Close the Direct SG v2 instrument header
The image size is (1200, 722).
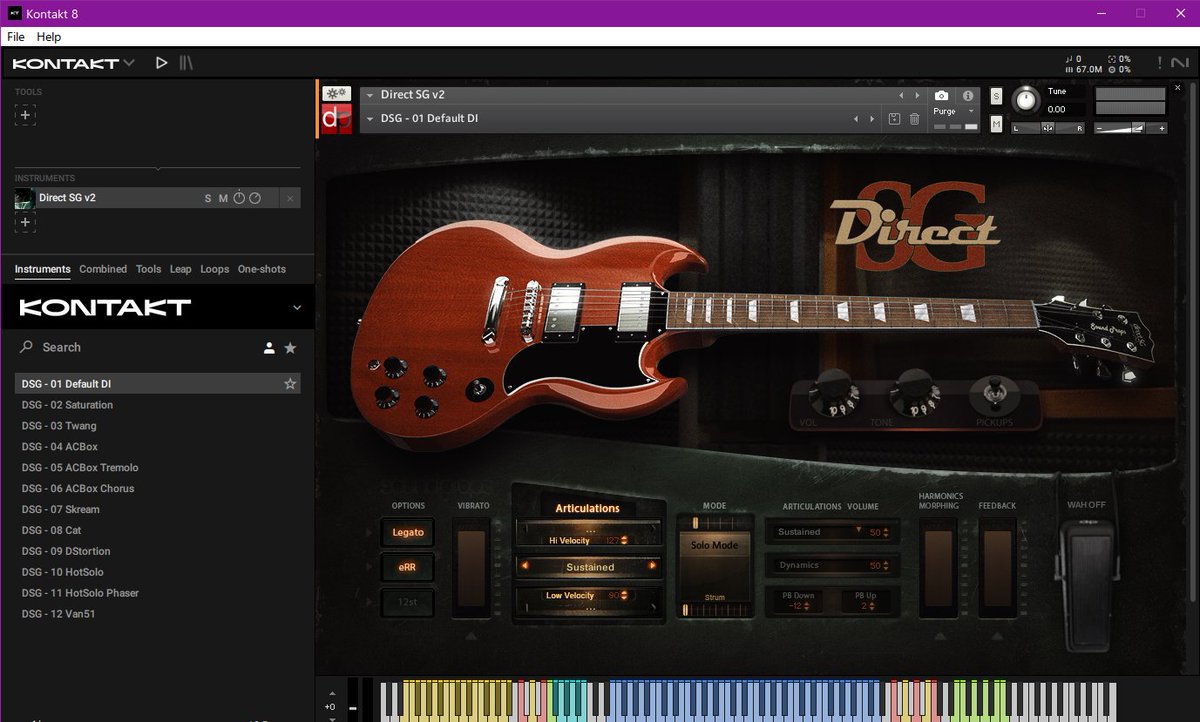click(x=1177, y=88)
